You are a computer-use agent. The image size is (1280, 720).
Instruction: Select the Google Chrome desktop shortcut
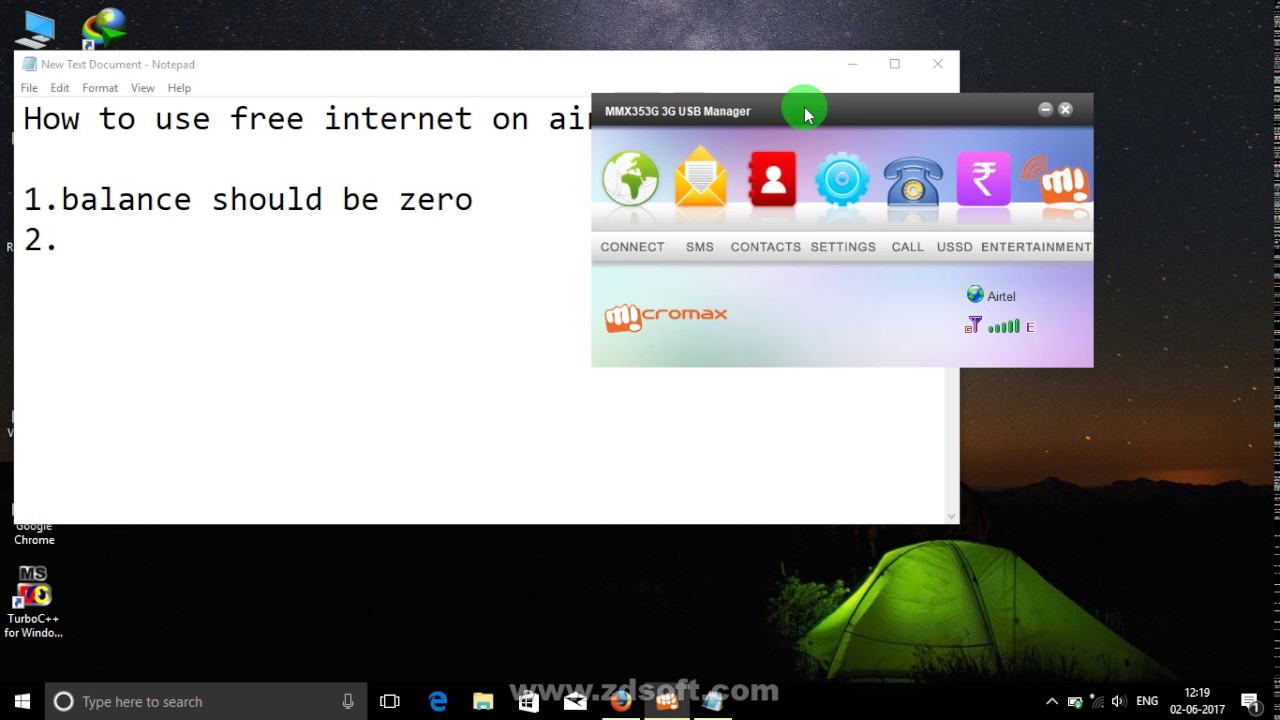point(34,532)
